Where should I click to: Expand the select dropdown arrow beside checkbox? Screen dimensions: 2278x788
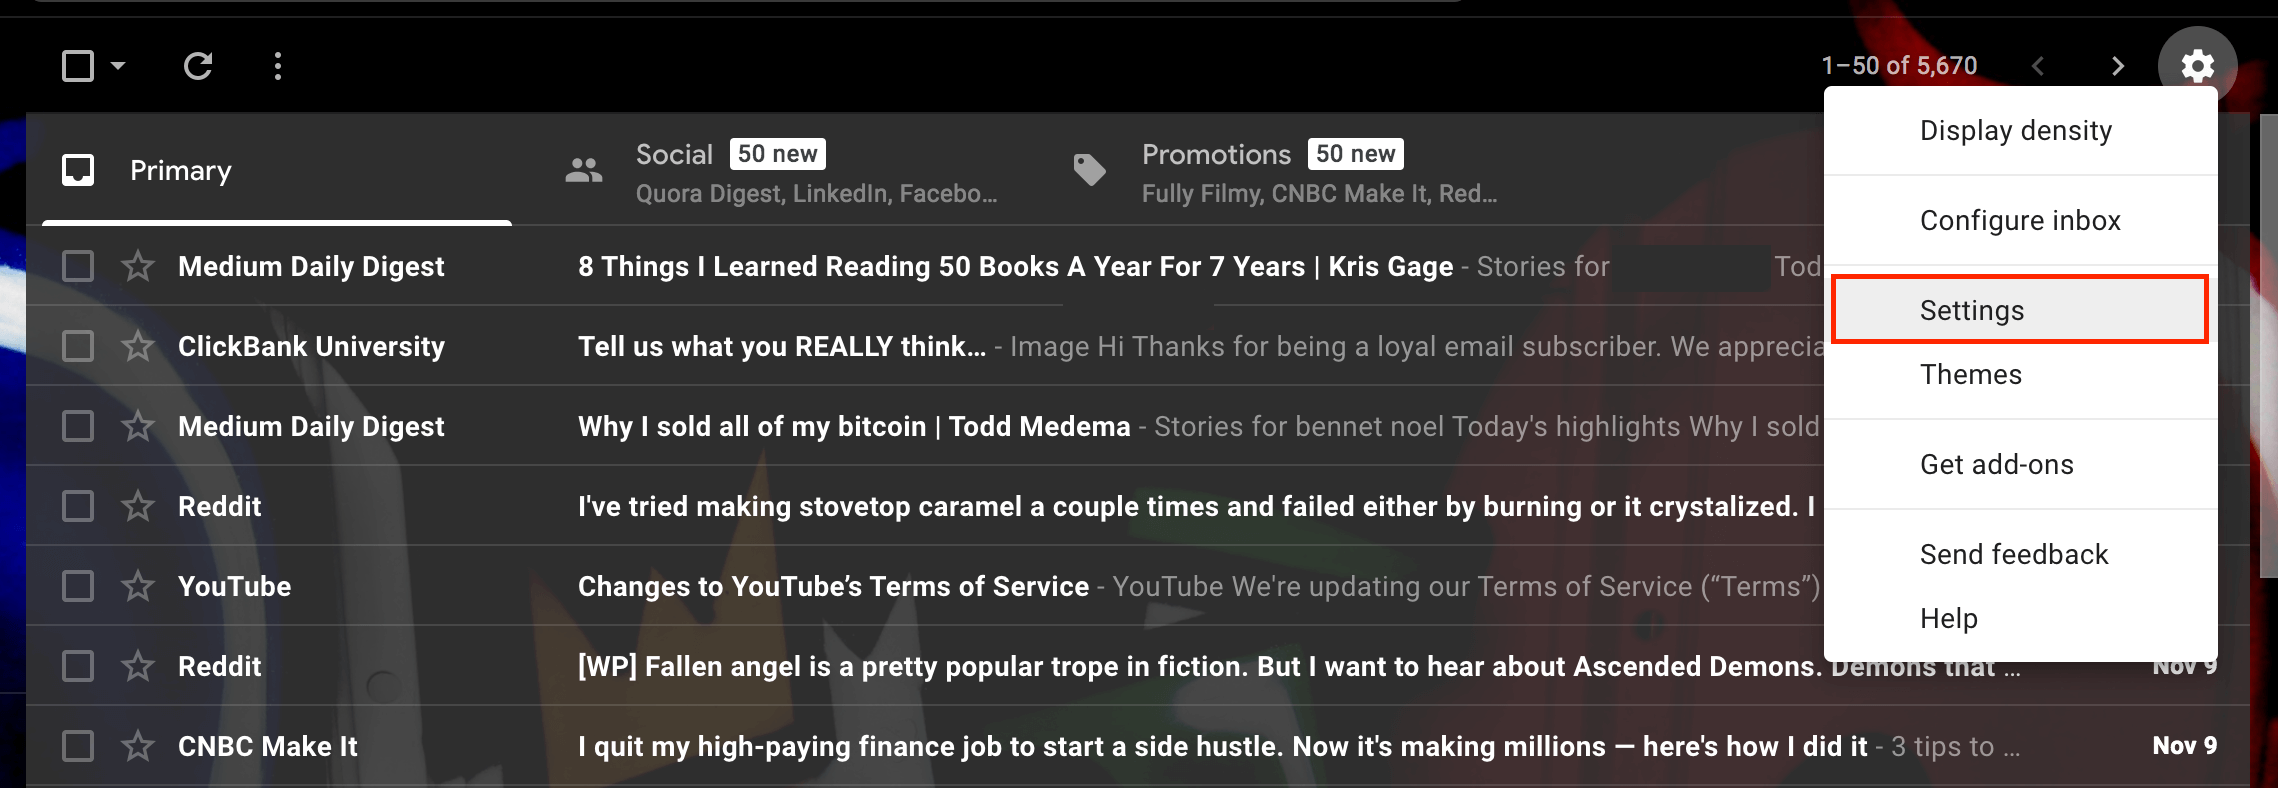click(x=118, y=66)
